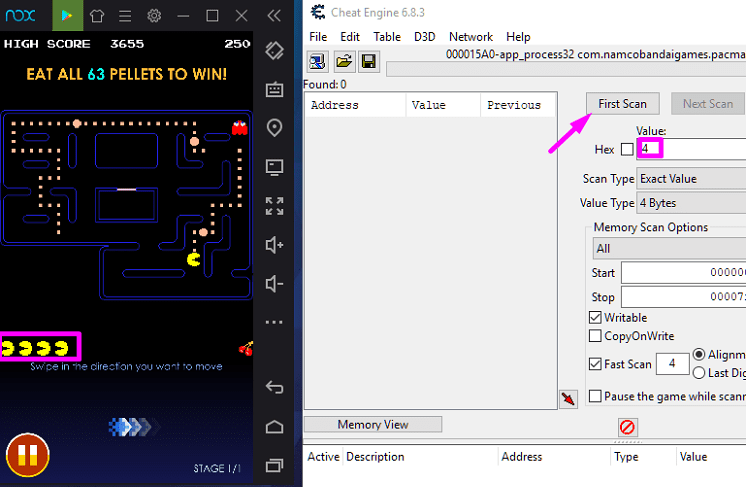The height and width of the screenshot is (487, 746).
Task: Open the memory region All dropdown
Action: [669, 248]
